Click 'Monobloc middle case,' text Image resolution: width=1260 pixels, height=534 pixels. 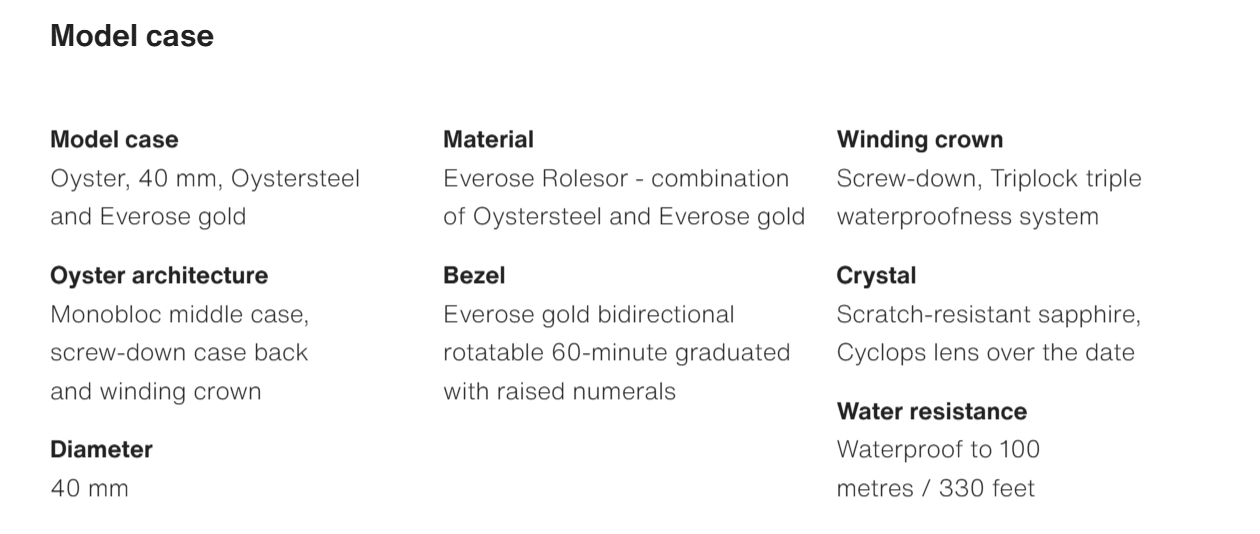click(180, 314)
